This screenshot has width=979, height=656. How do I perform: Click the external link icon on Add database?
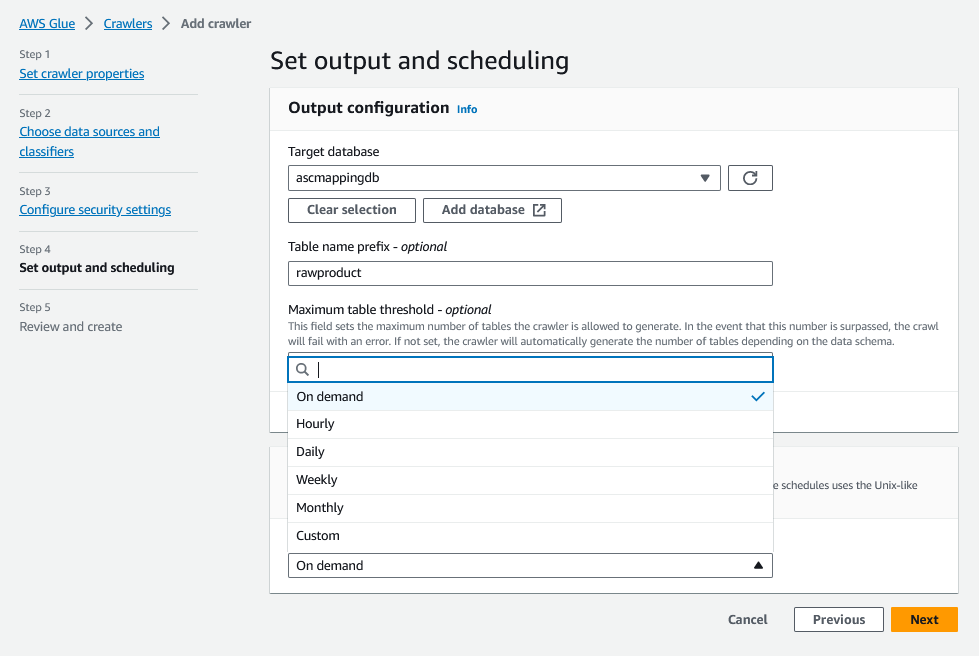click(x=539, y=210)
